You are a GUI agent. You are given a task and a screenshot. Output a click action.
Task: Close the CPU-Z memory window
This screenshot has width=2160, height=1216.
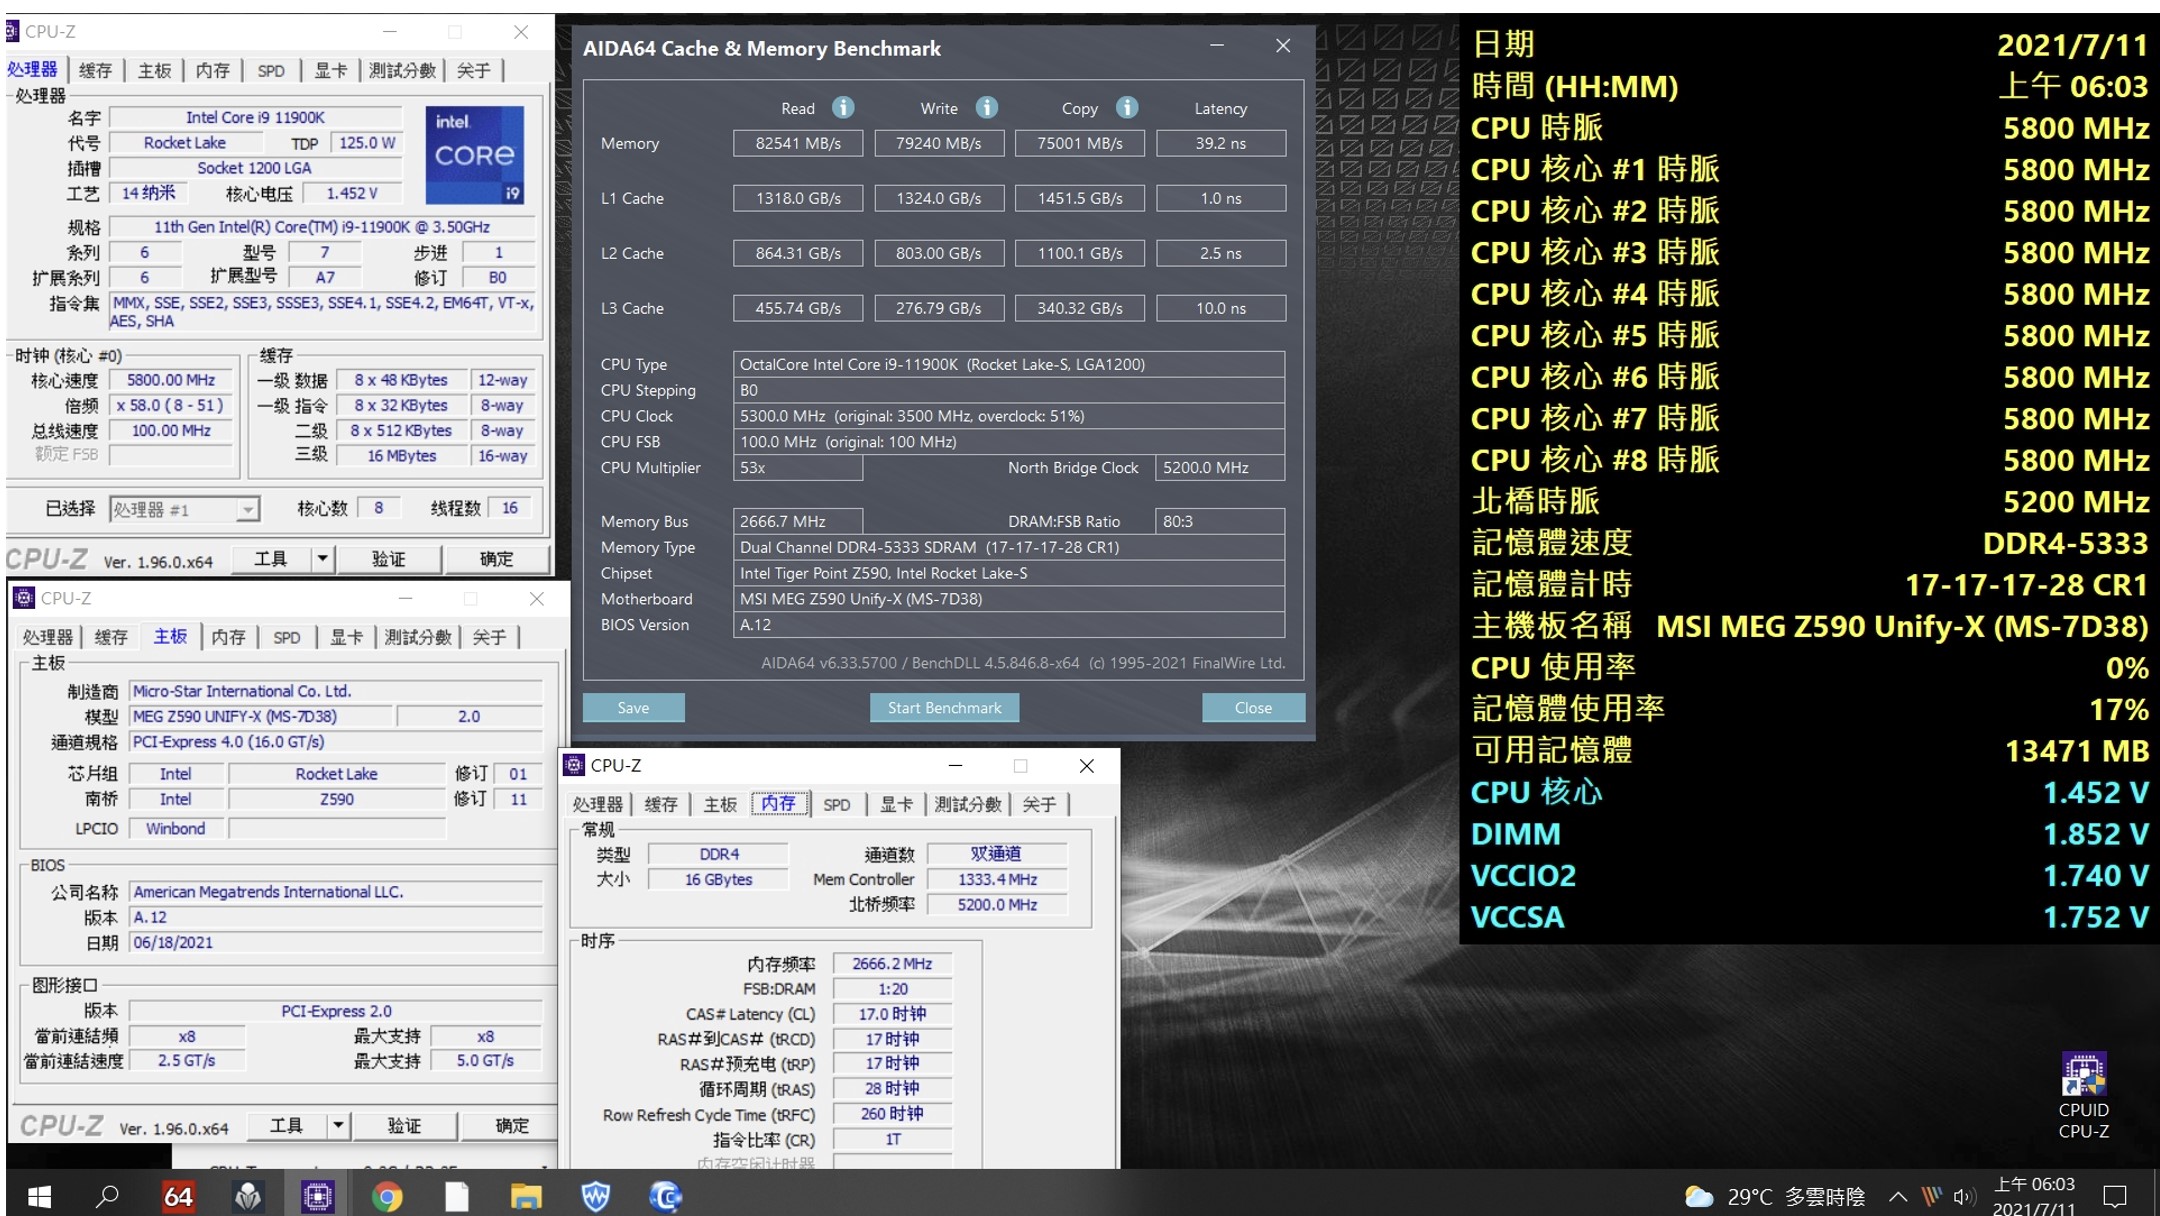pos(1087,766)
